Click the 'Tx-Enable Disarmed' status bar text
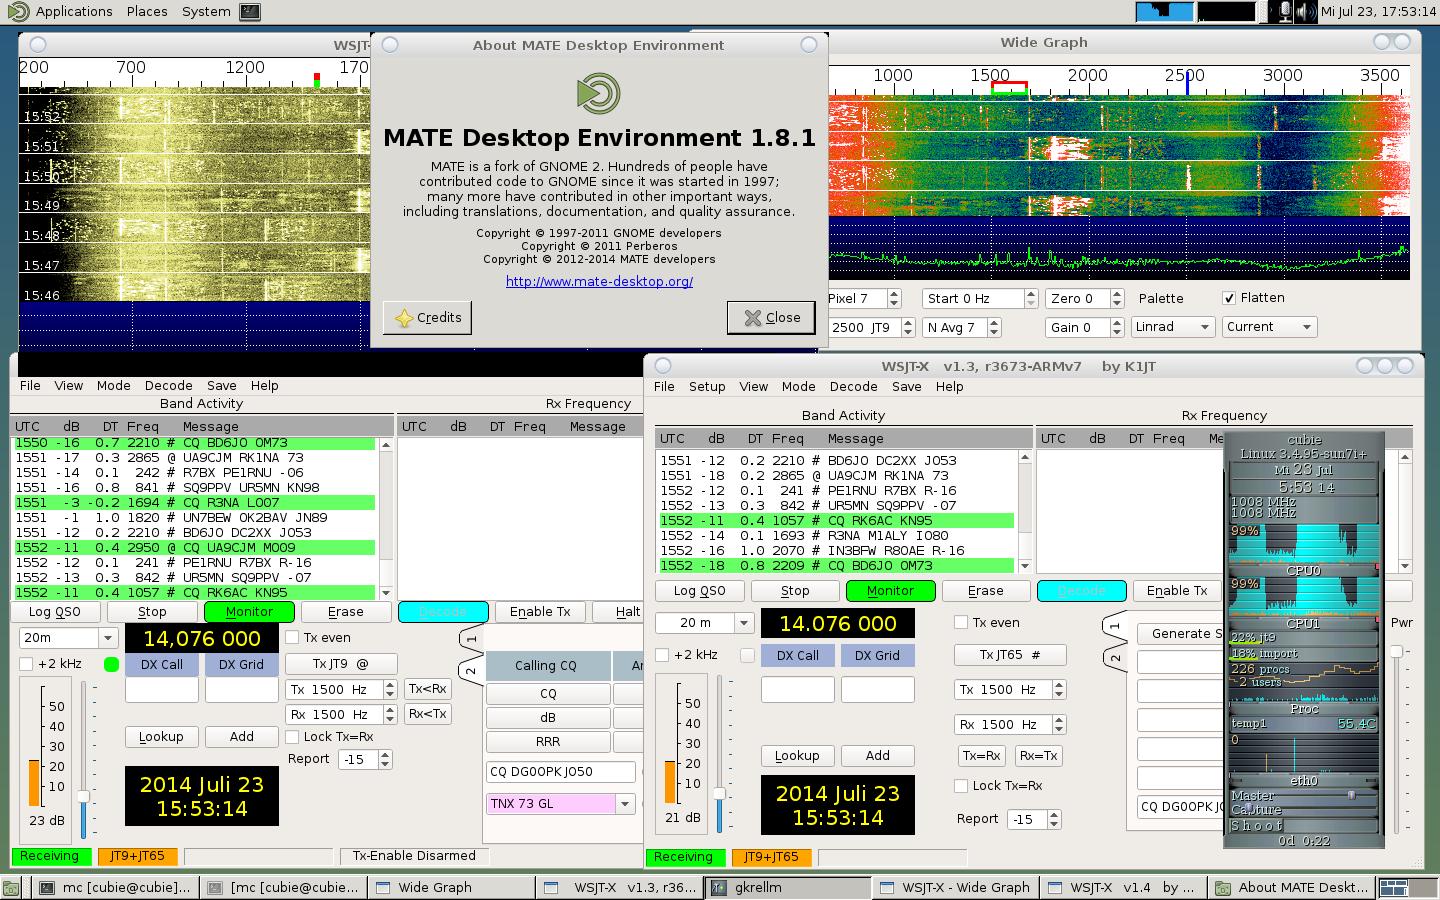The image size is (1440, 900). [414, 856]
